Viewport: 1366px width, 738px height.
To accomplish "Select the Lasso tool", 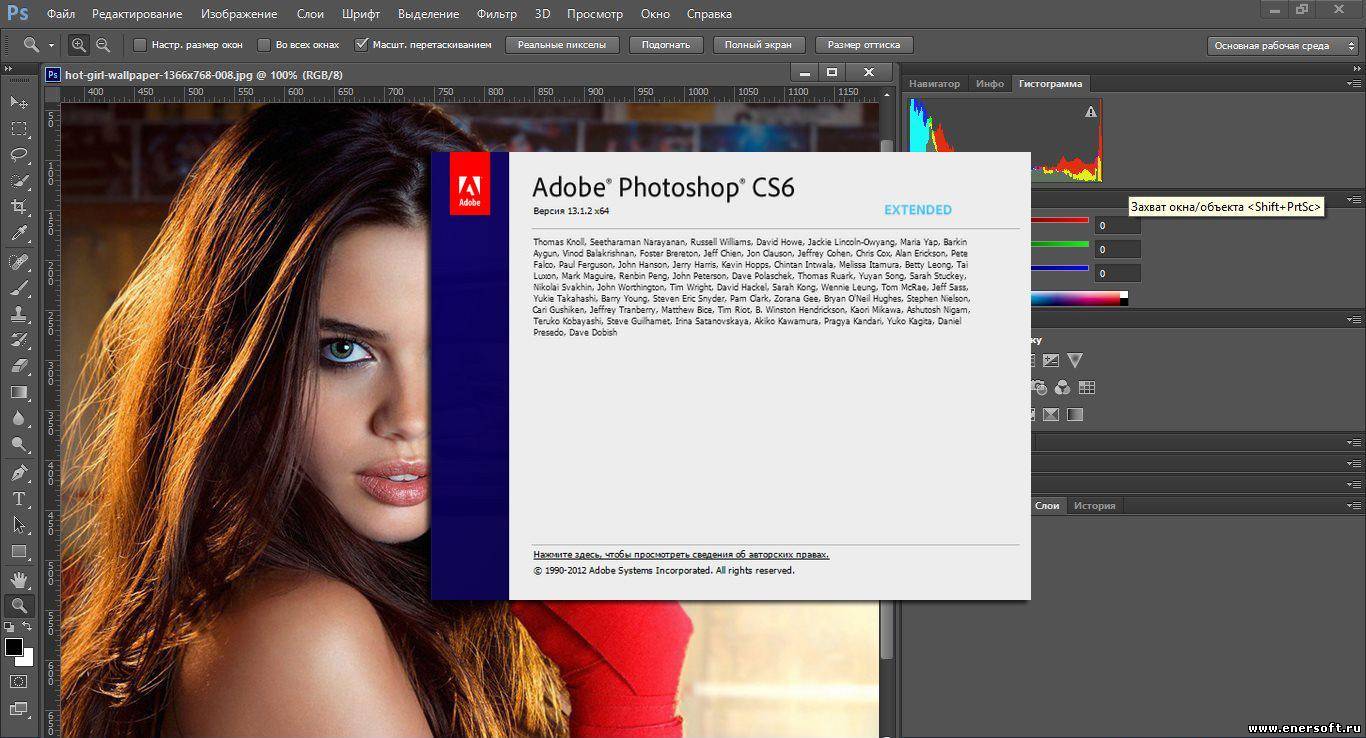I will coord(19,155).
